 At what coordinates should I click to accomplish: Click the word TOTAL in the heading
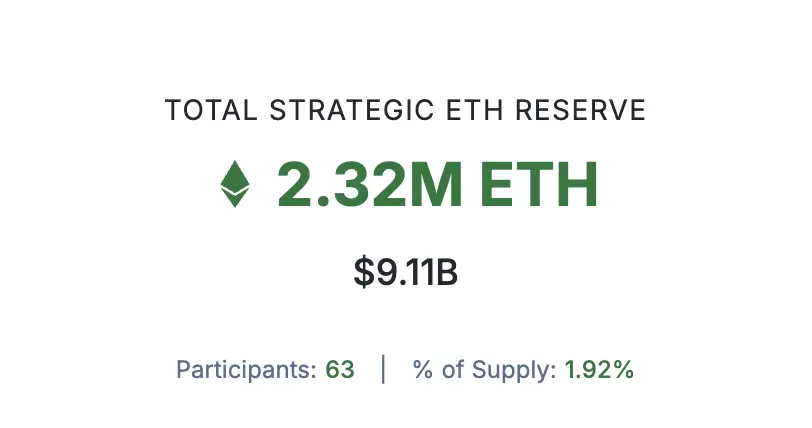pyautogui.click(x=211, y=110)
